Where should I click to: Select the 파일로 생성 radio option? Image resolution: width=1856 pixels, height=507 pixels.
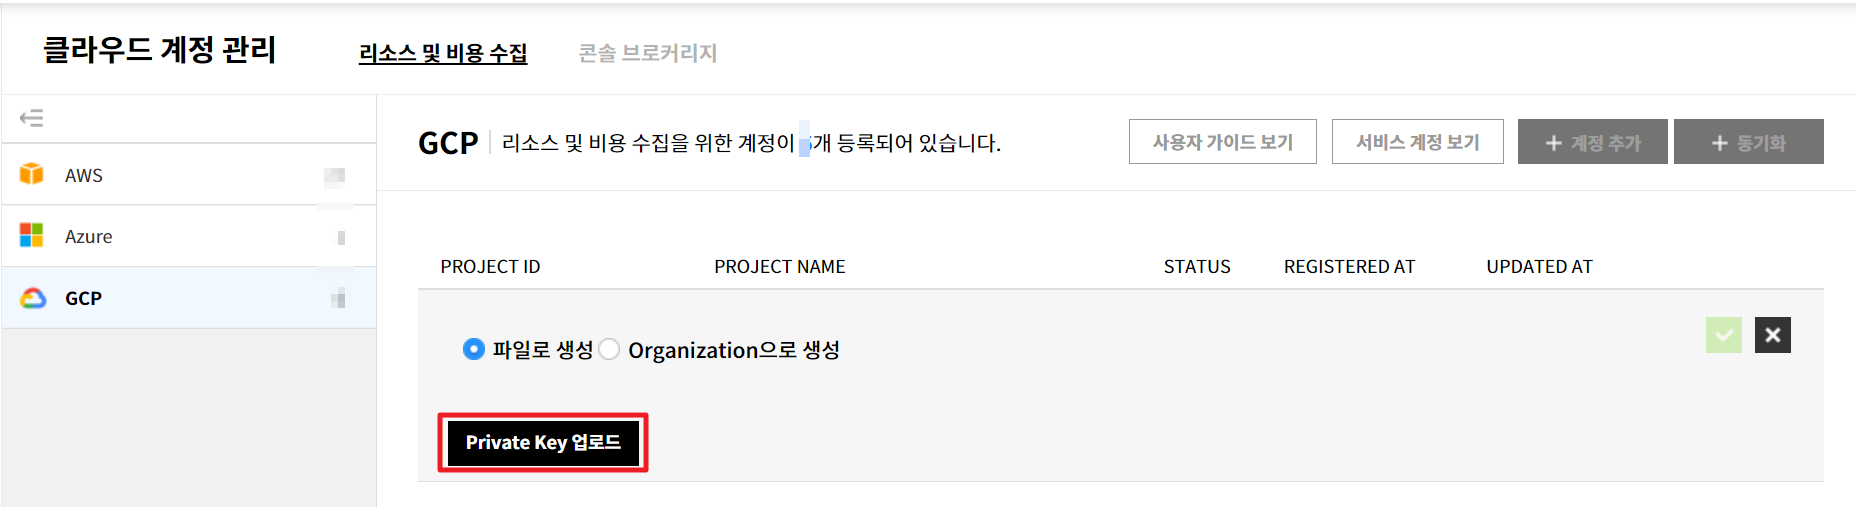pos(474,349)
